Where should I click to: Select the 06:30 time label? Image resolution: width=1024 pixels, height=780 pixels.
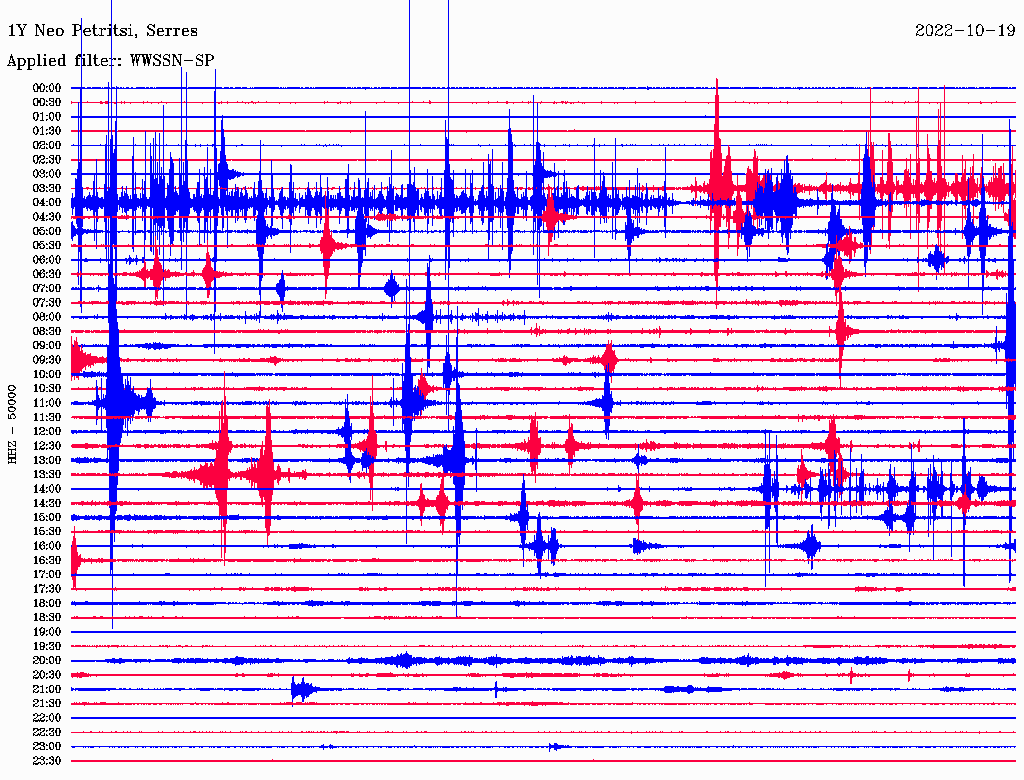(x=47, y=274)
